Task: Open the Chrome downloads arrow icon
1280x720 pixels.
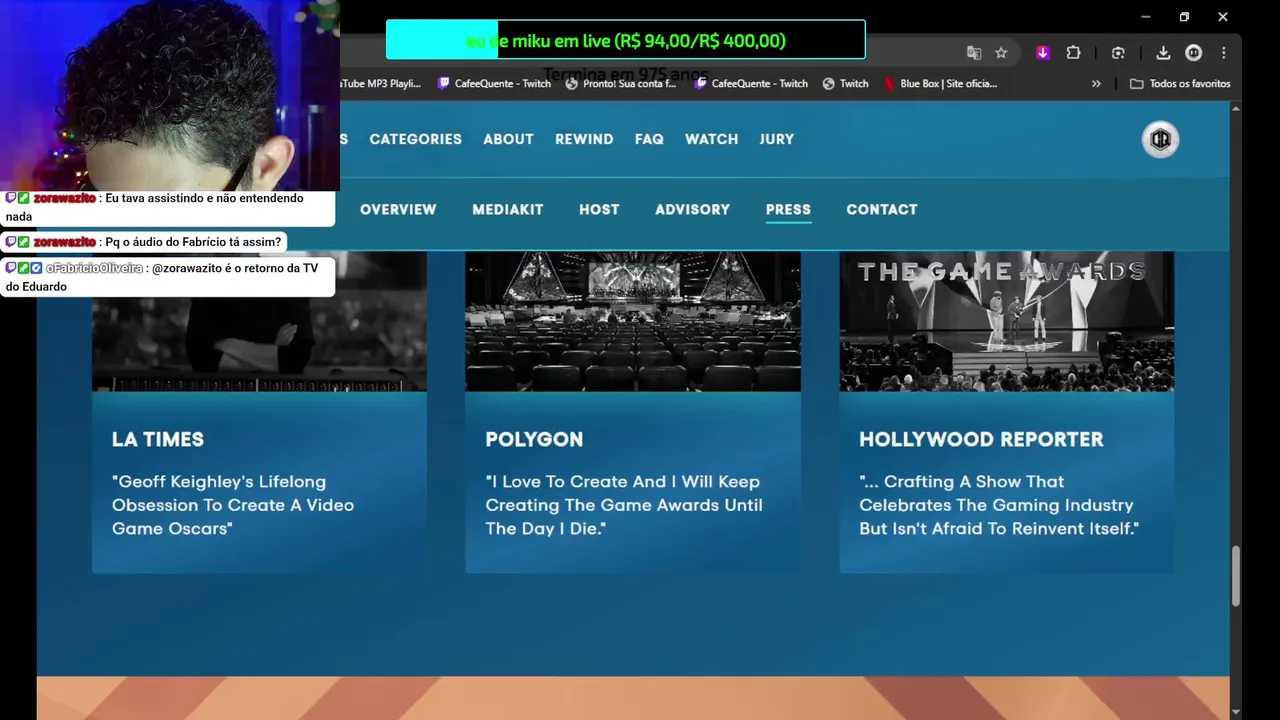Action: pyautogui.click(x=1163, y=53)
